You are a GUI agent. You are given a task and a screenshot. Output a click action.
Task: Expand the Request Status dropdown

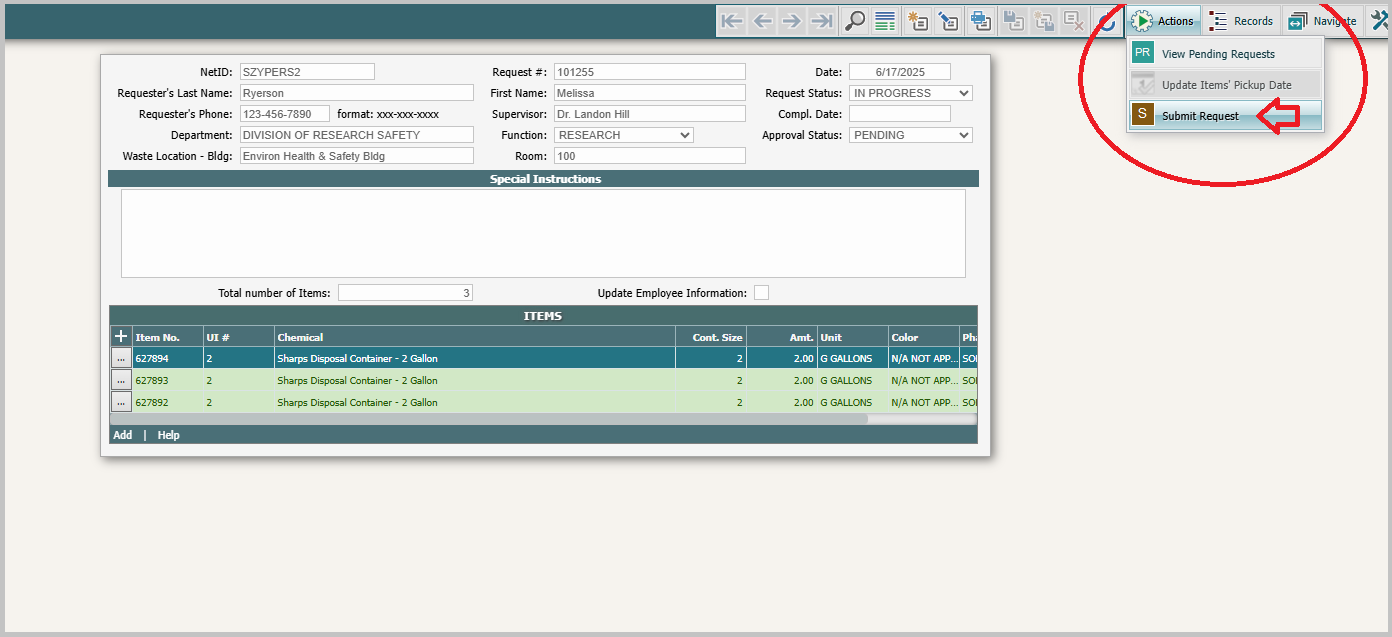point(911,93)
